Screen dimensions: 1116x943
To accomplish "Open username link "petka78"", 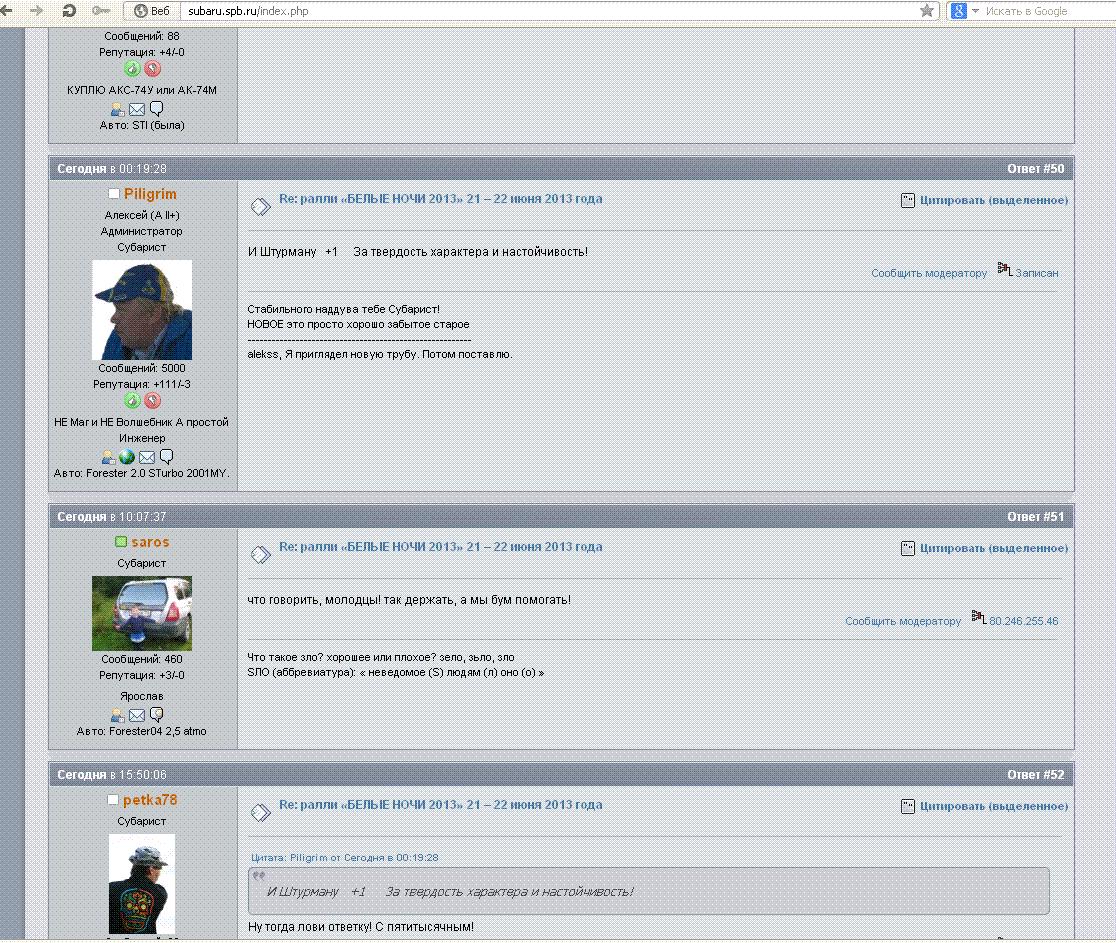I will [x=150, y=800].
